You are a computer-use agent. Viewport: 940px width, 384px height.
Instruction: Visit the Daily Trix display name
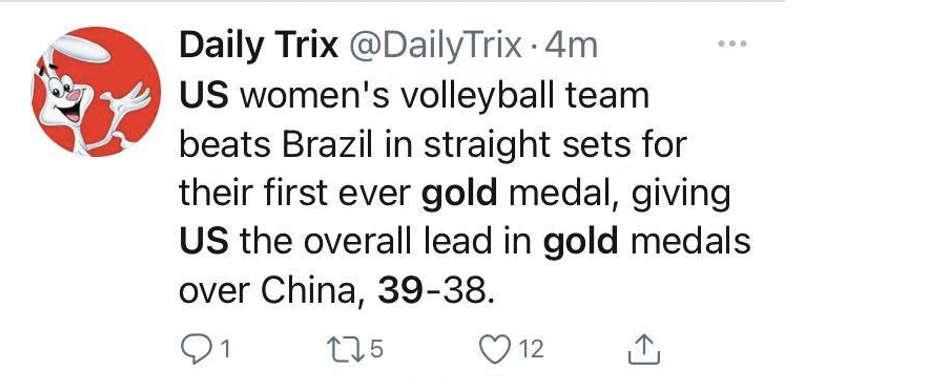point(258,46)
